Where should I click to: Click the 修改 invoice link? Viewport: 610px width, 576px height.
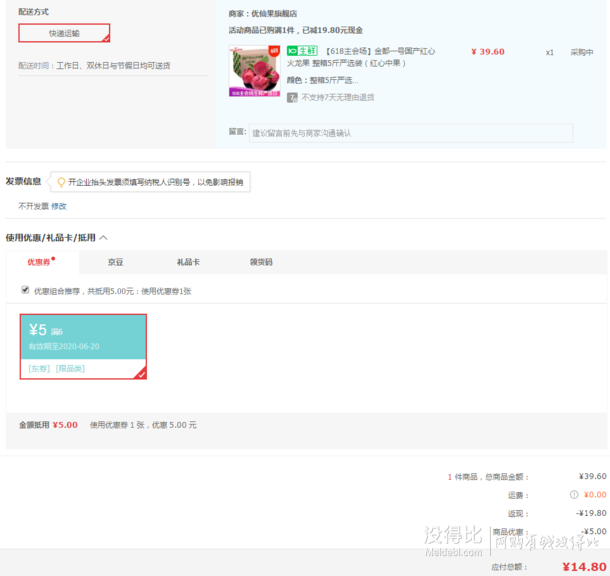click(59, 206)
